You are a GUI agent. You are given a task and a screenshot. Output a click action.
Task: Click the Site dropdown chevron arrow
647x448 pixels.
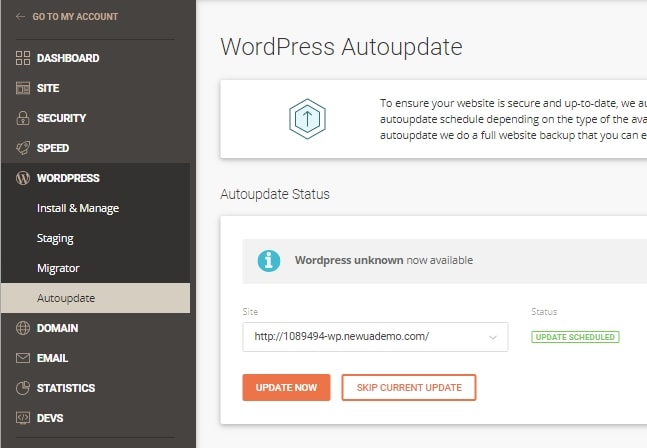(493, 337)
